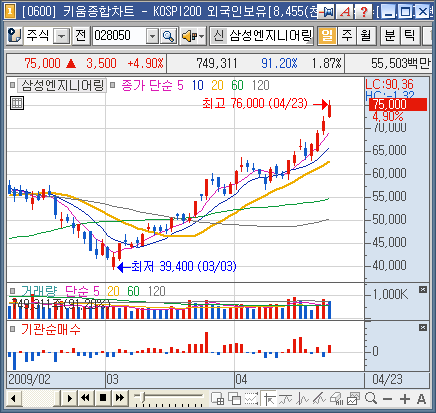Click the crosshair cursor tool icon

pos(269,398)
